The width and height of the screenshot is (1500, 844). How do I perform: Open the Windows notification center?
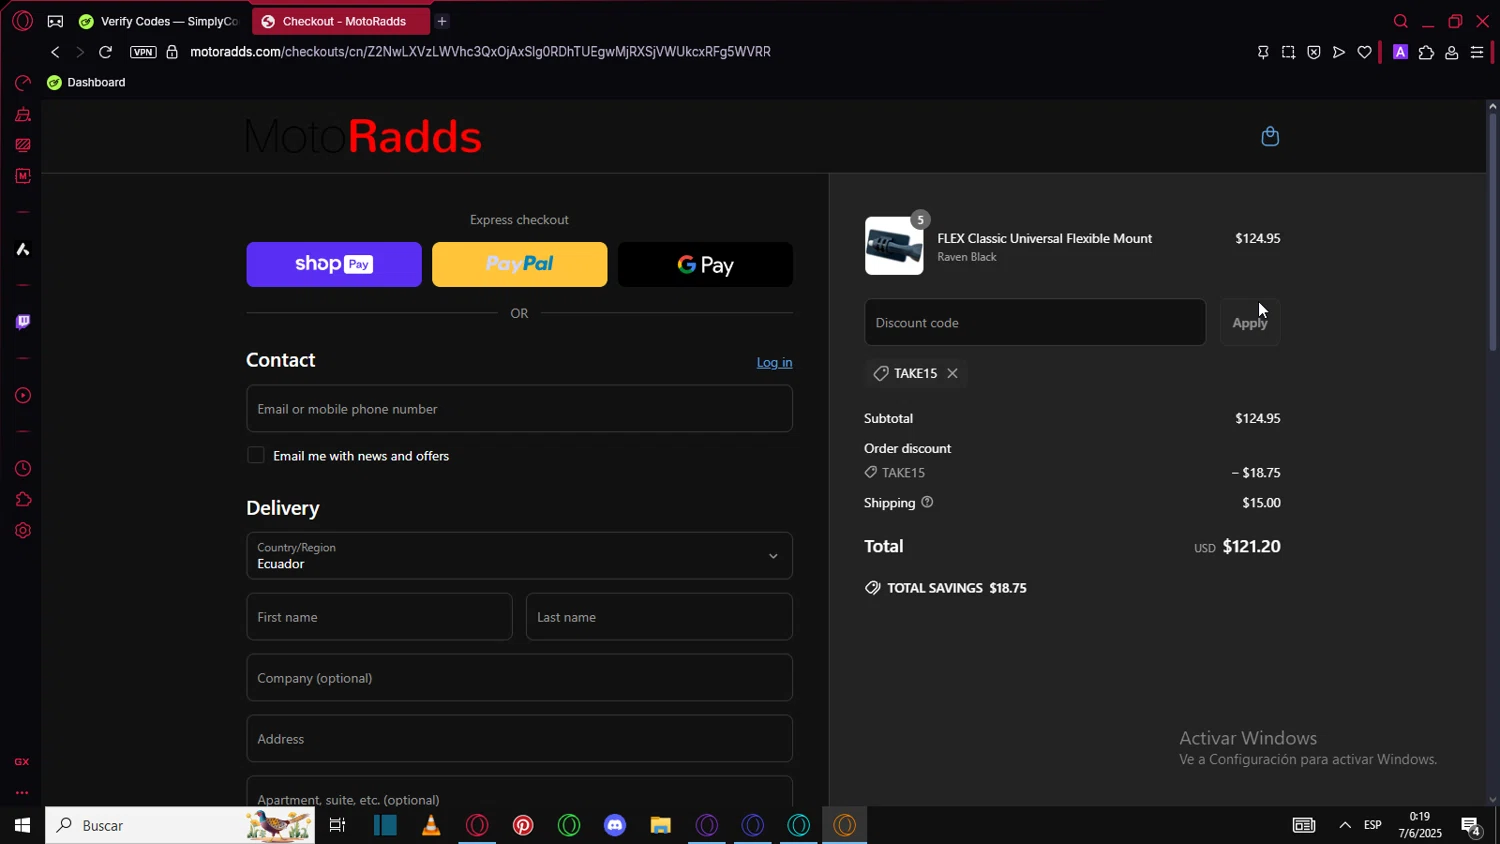point(1471,825)
